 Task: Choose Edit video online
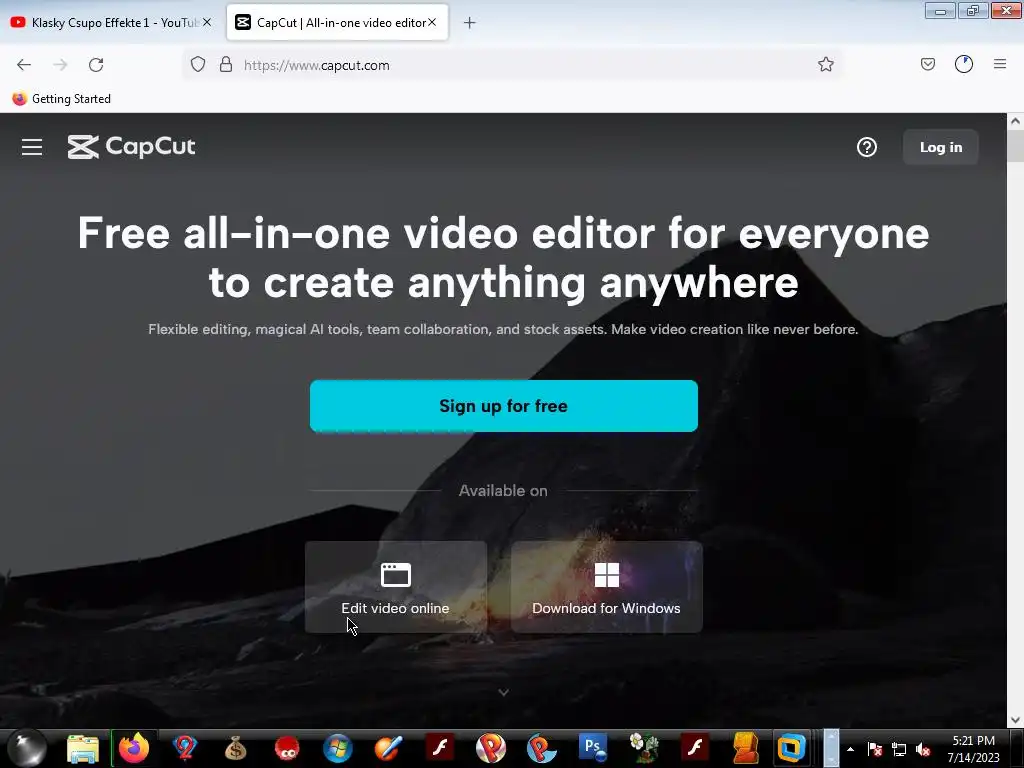[x=396, y=586]
